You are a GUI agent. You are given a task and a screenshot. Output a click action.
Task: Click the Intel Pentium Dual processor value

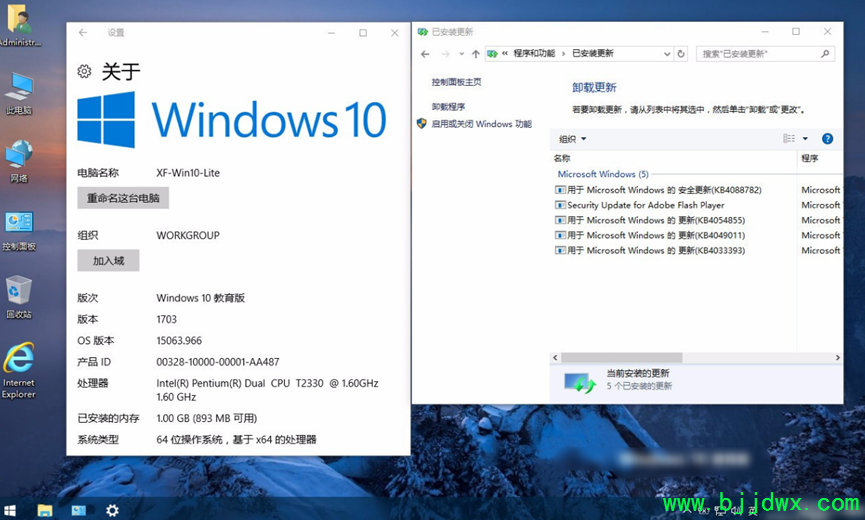tap(267, 390)
